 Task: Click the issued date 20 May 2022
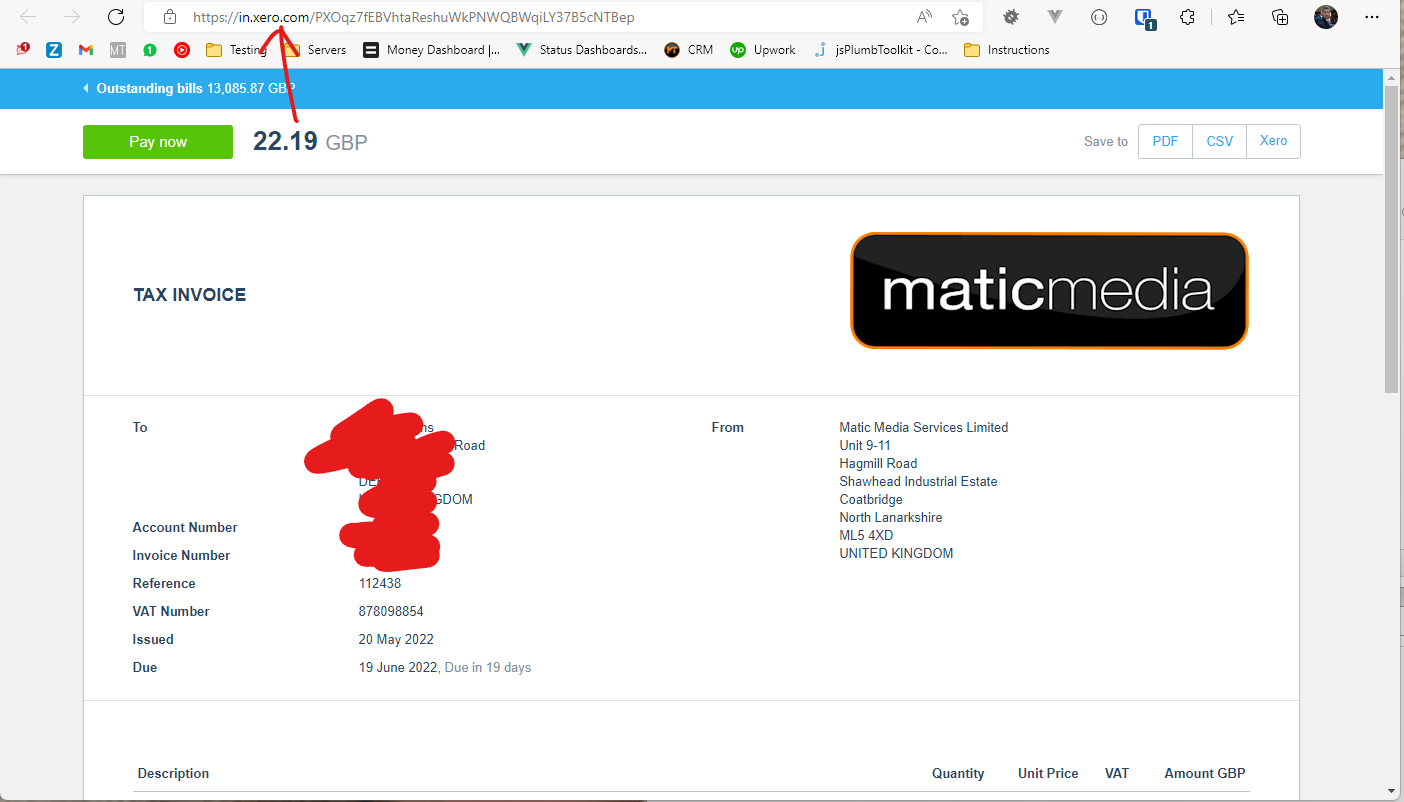(x=396, y=639)
